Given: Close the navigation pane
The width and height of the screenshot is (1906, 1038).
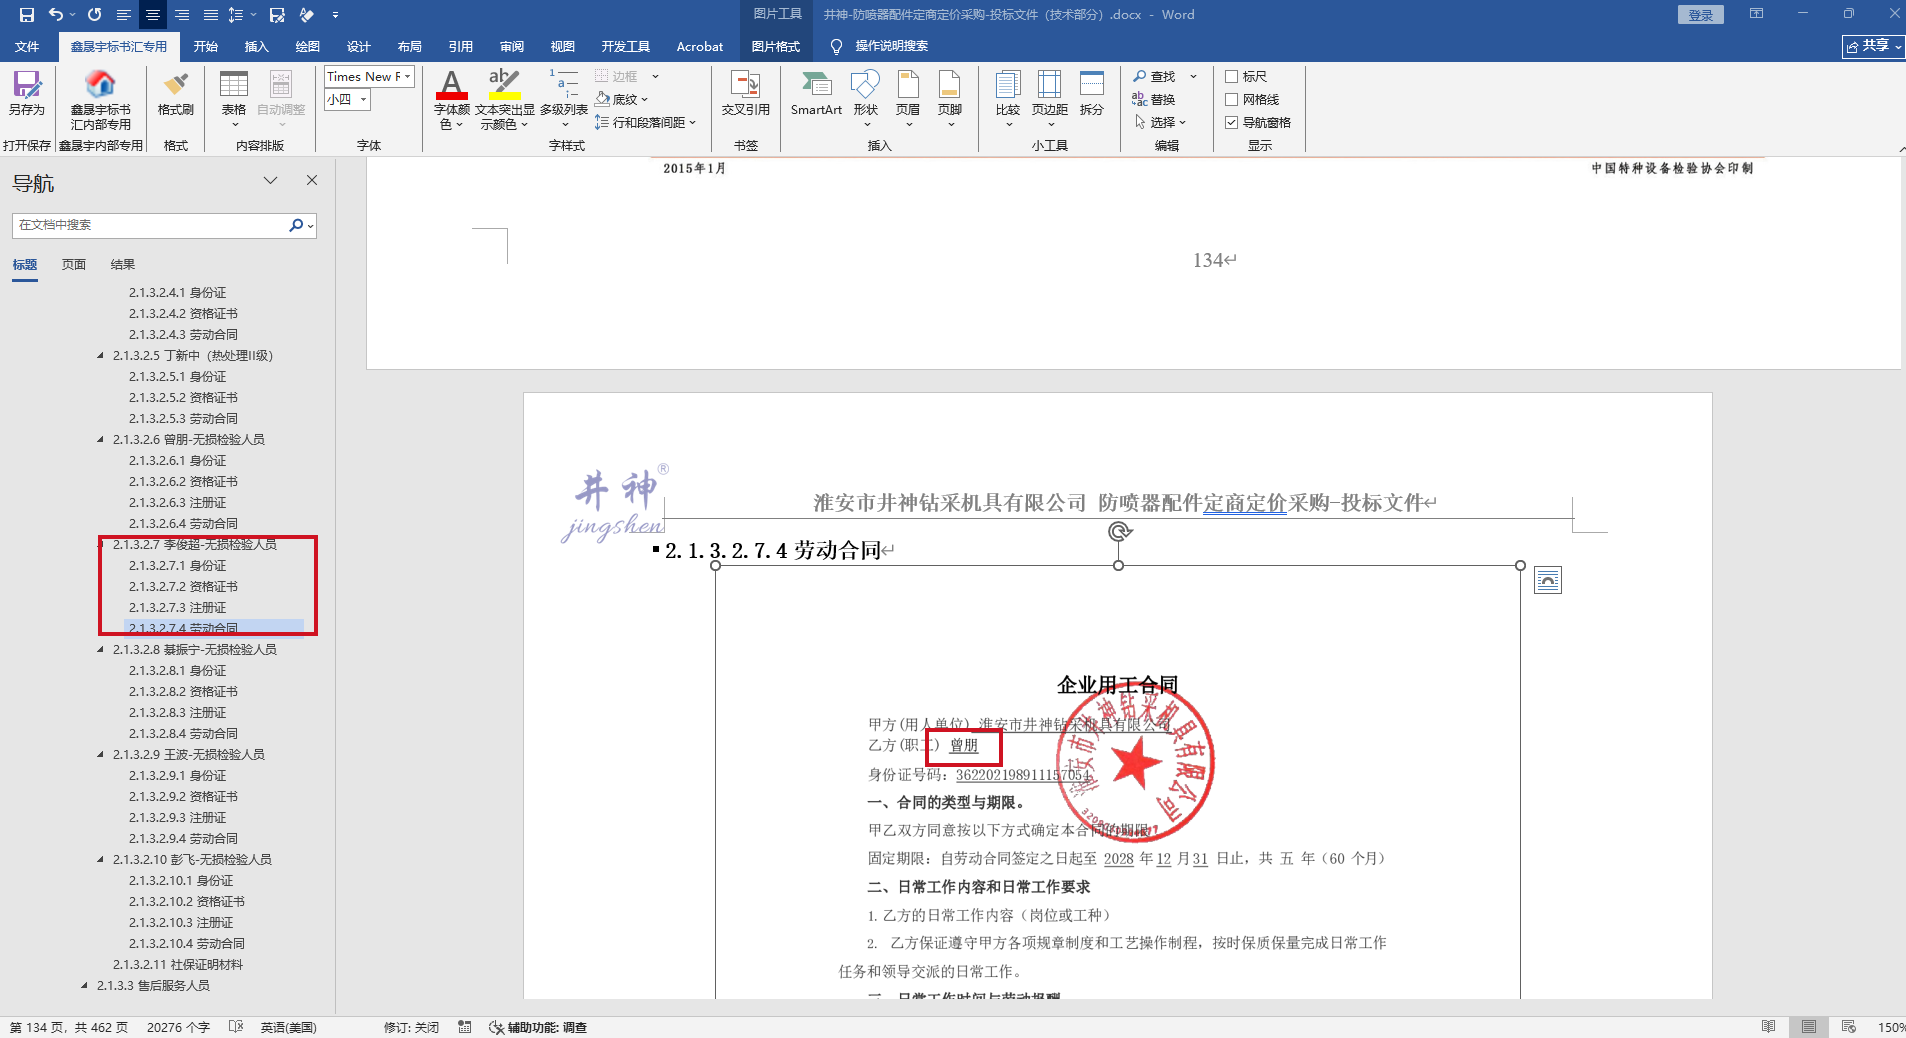Looking at the screenshot, I should tap(312, 180).
